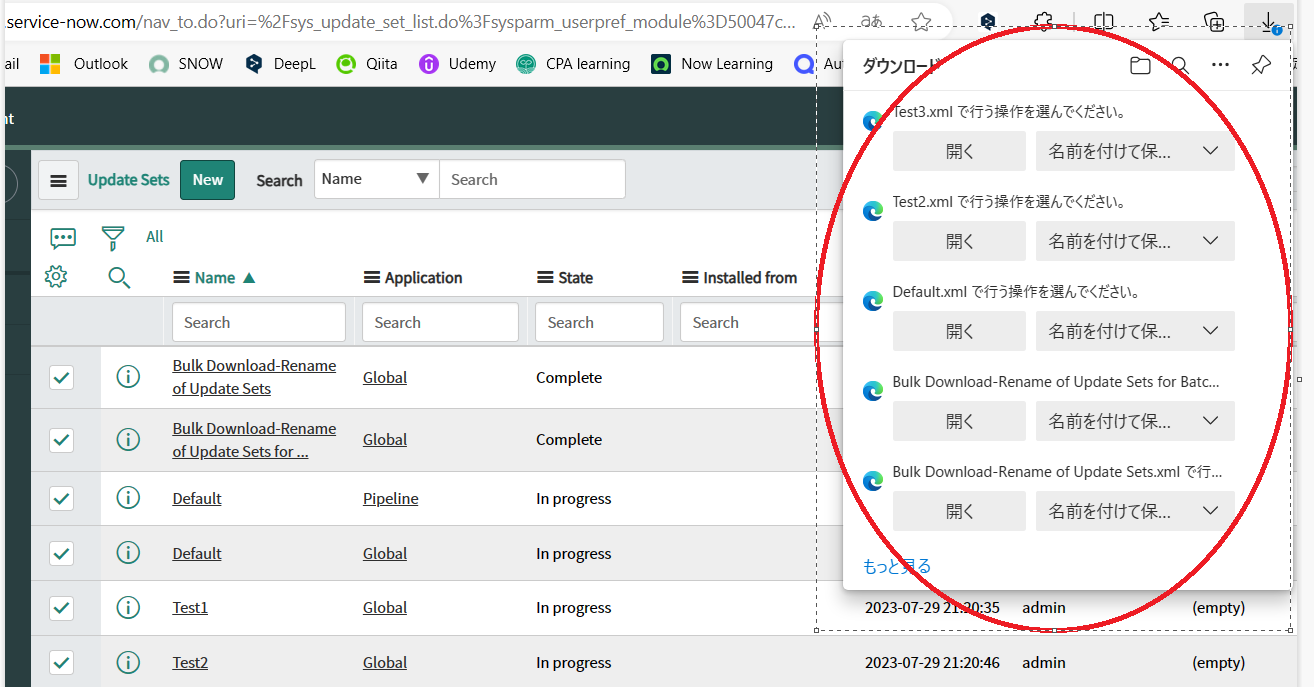Open Name column options menu icon
The height and width of the screenshot is (687, 1314).
(x=181, y=278)
